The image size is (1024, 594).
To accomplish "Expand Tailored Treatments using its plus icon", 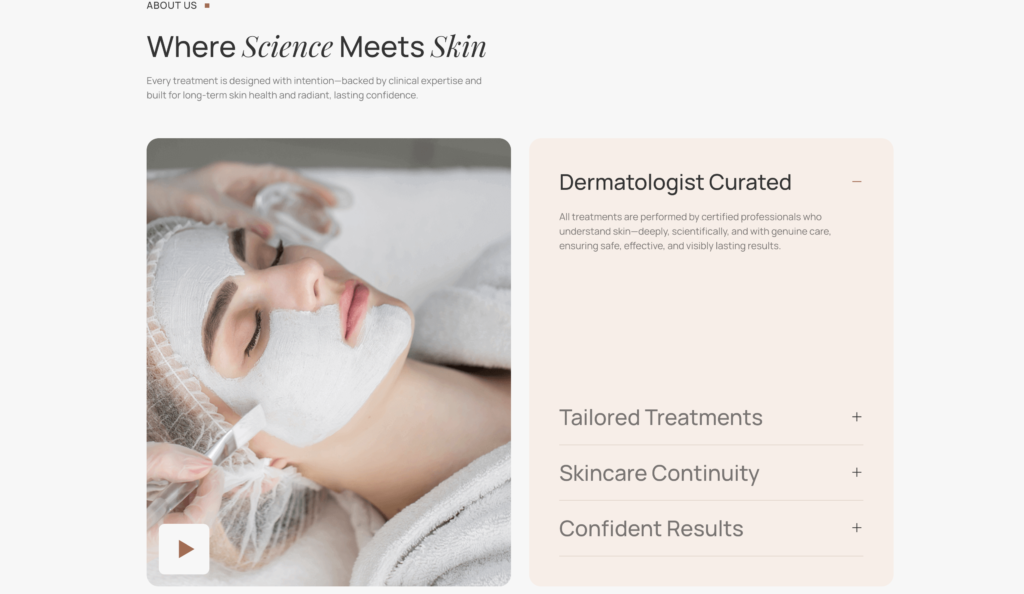I will click(857, 416).
